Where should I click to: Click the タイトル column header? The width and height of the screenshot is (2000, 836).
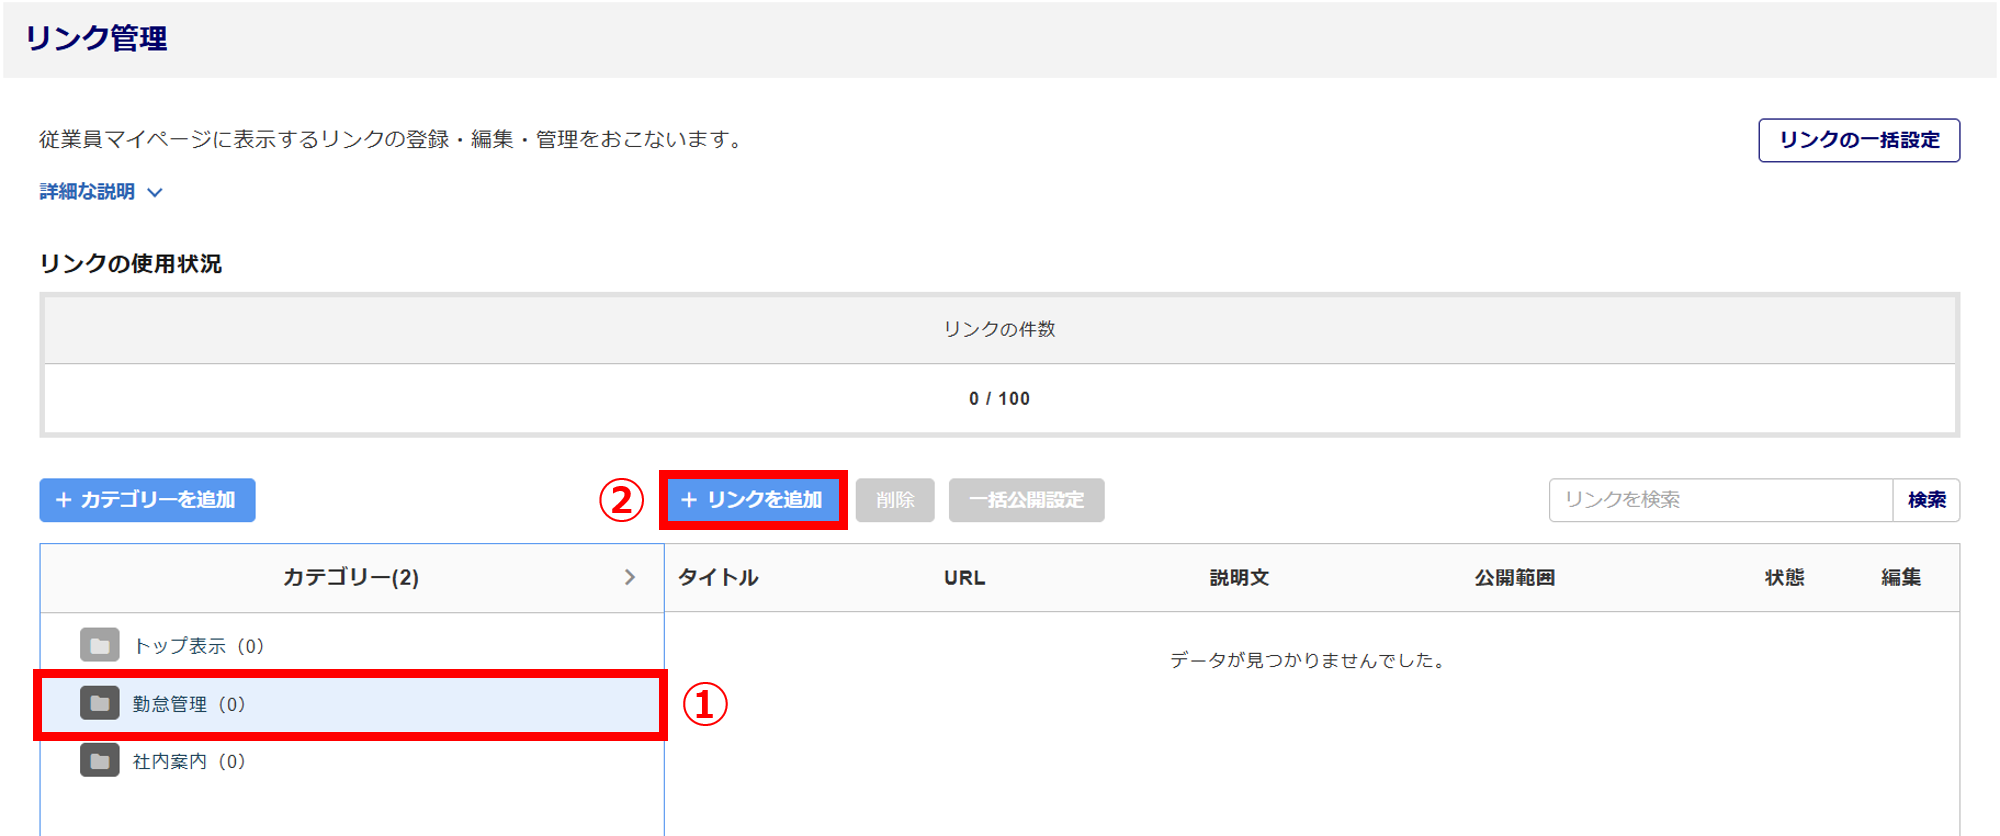coord(718,577)
